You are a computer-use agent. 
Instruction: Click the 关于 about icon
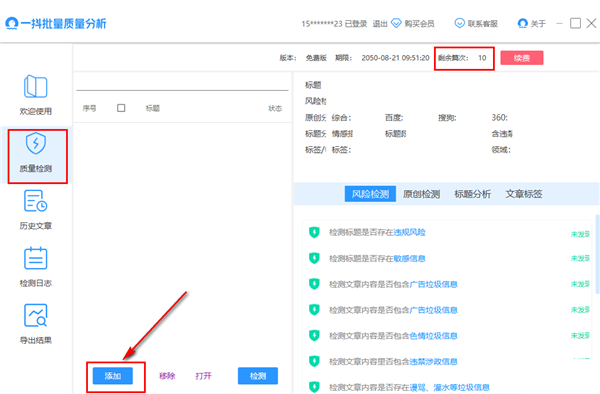[522, 23]
